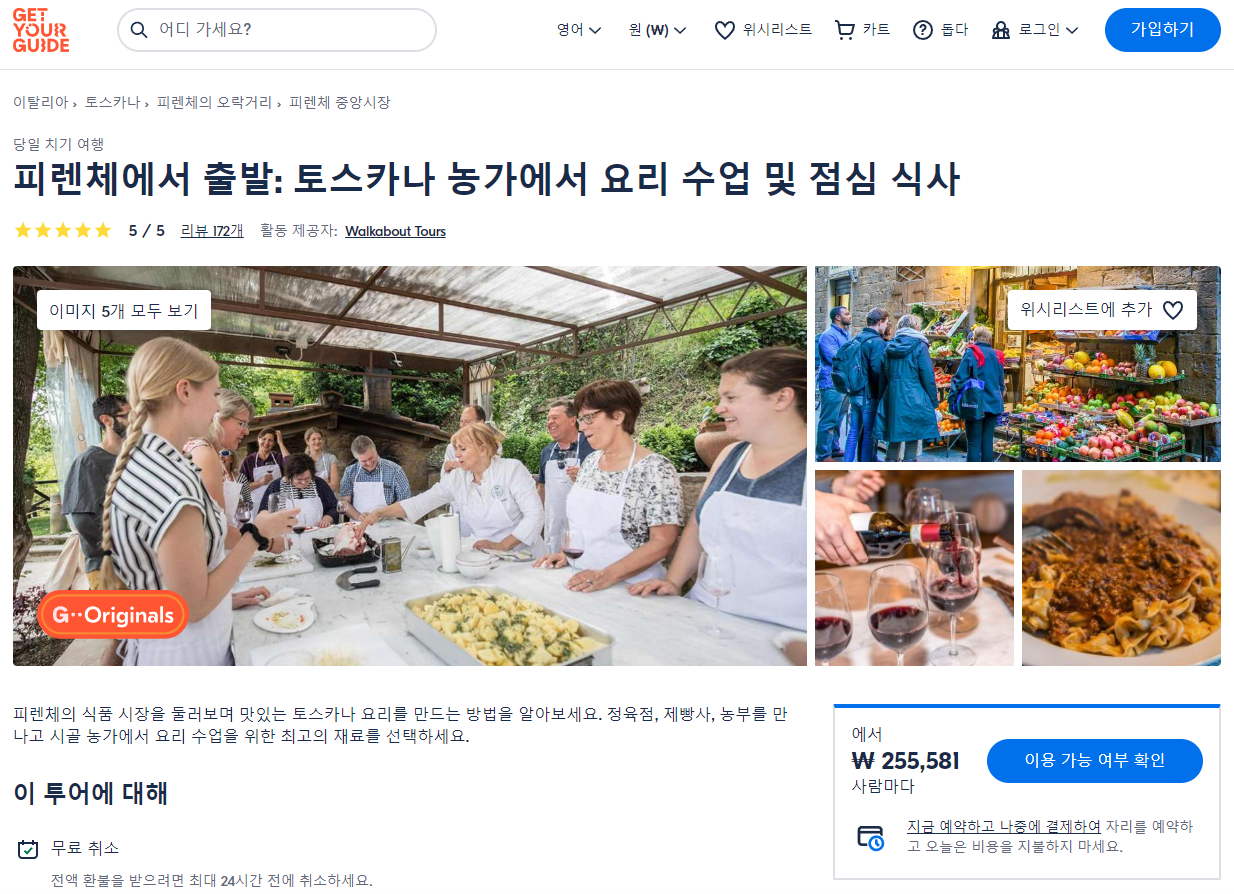Click the help question mark icon
This screenshot has width=1234, height=894.
(x=923, y=30)
